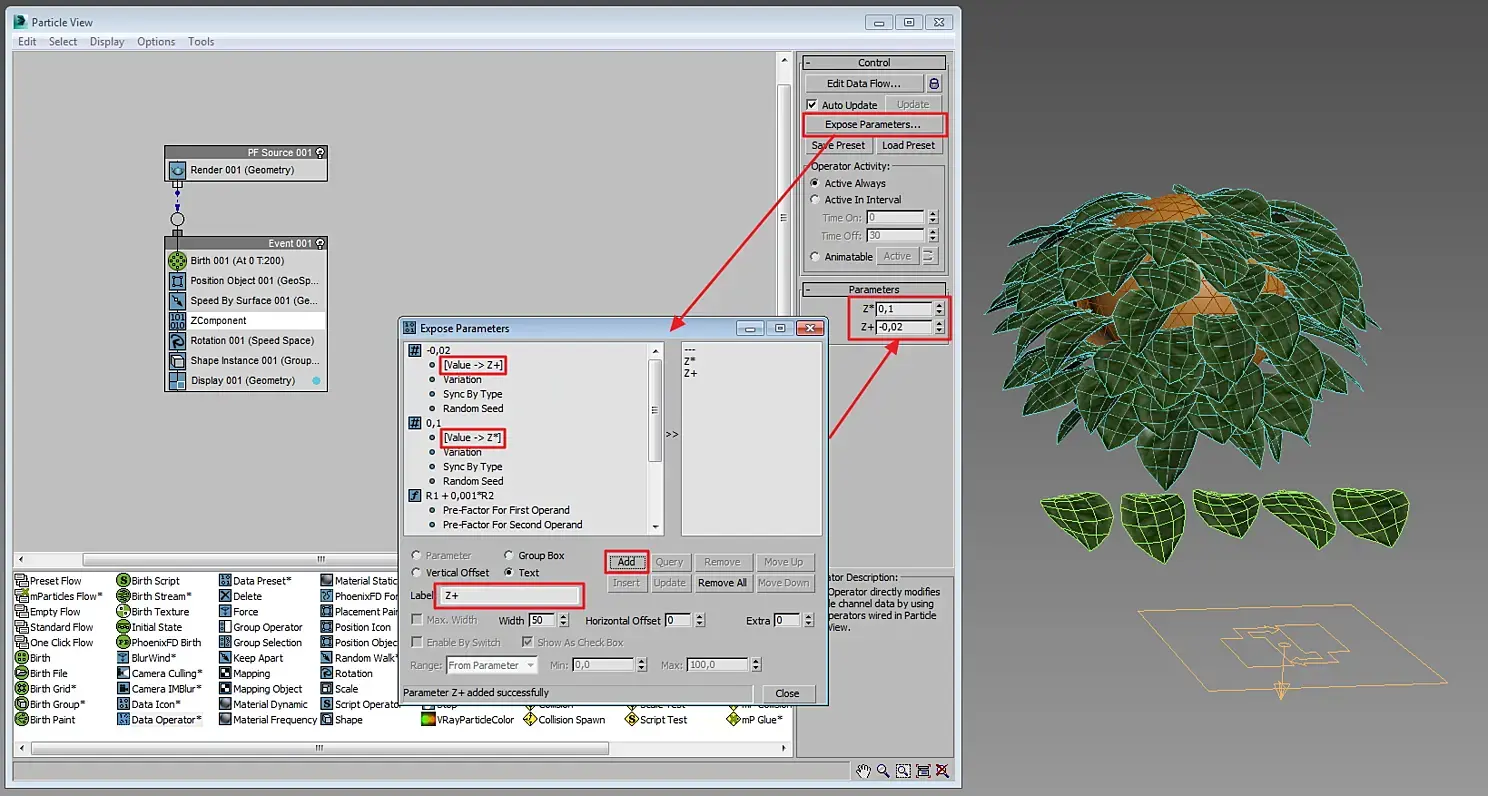Select the Text radio option
This screenshot has width=1488, height=796.
[509, 573]
